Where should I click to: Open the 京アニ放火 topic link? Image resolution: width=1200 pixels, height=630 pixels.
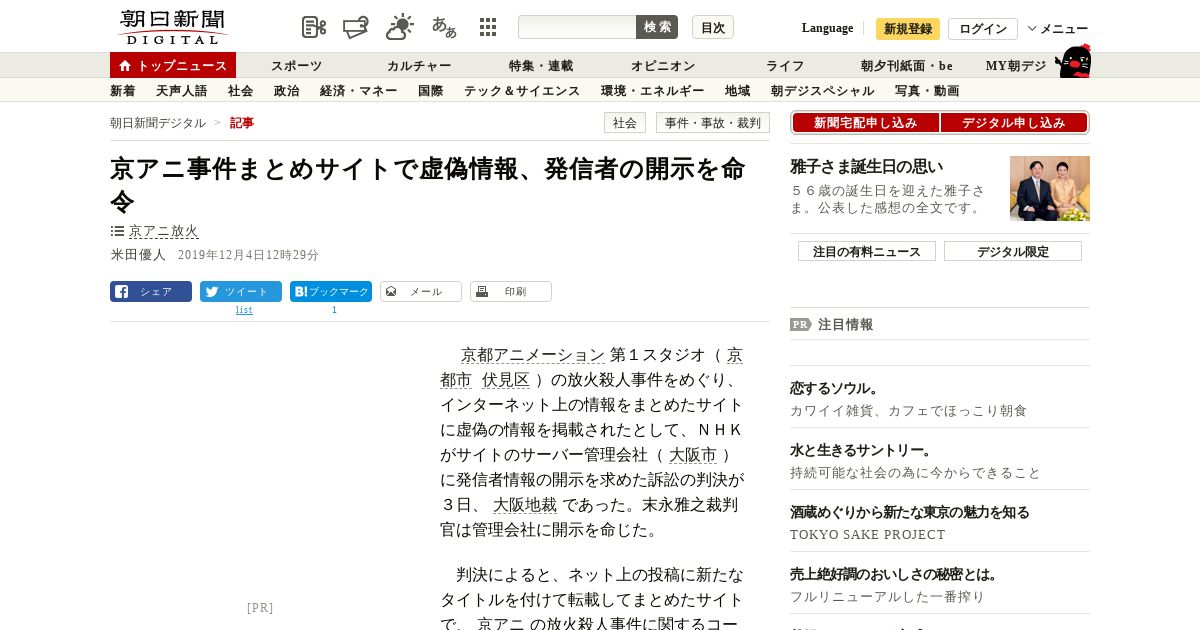(x=163, y=231)
